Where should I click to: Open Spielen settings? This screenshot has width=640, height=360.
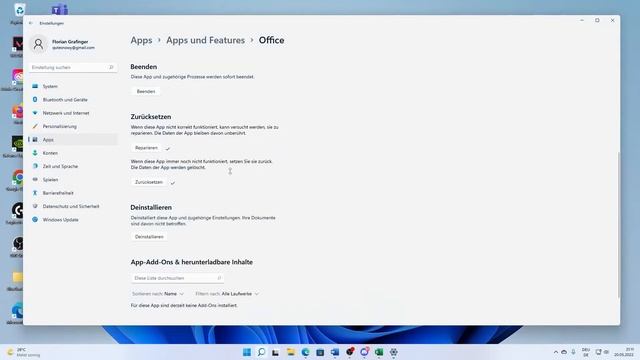coord(73,180)
